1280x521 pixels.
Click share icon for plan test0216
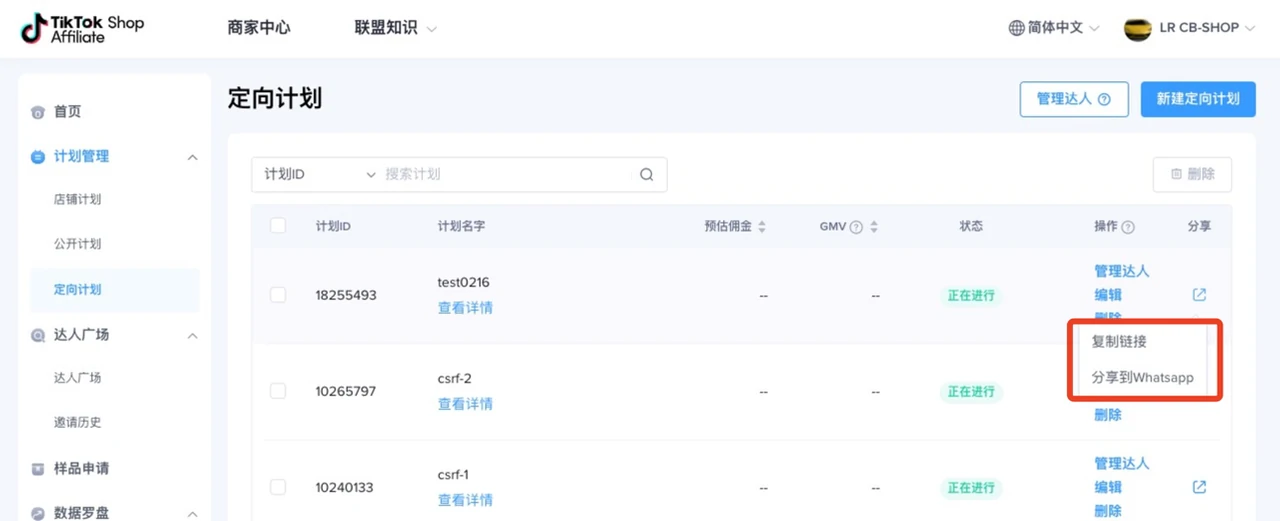pos(1199,295)
